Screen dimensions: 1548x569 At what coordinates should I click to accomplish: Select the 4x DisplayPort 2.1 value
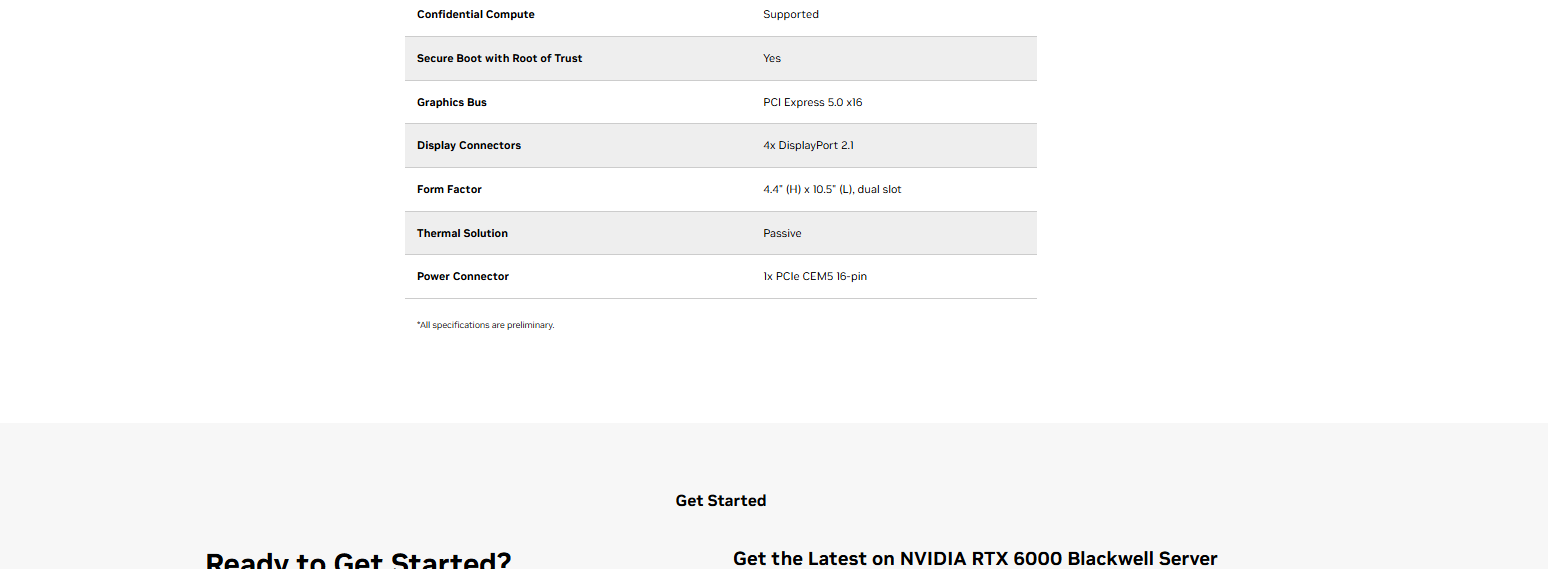pos(808,146)
